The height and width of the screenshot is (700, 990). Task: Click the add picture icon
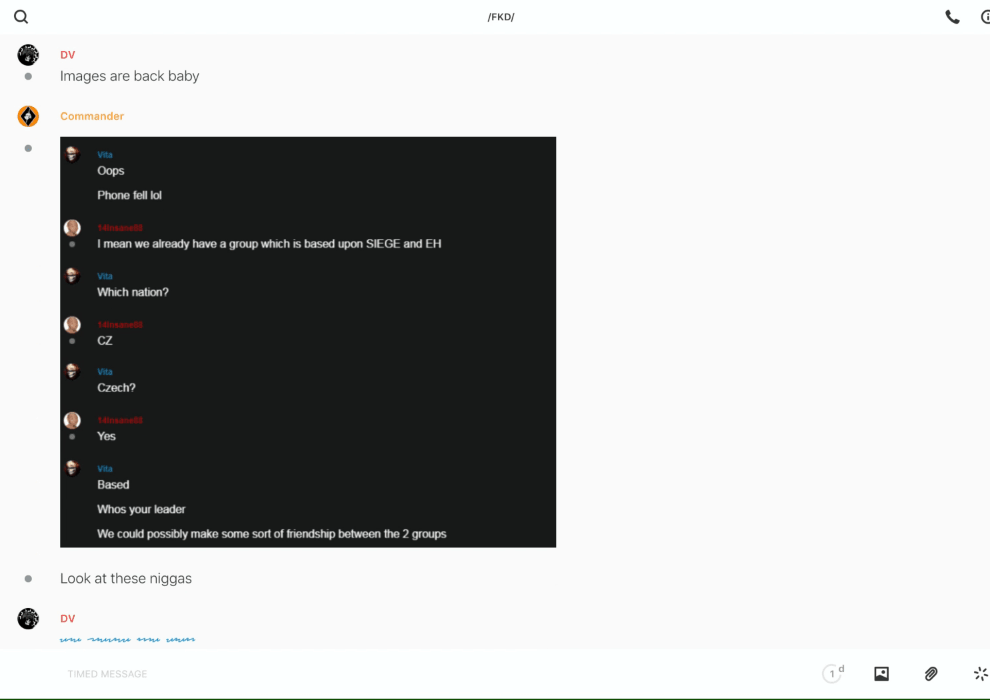[881, 674]
